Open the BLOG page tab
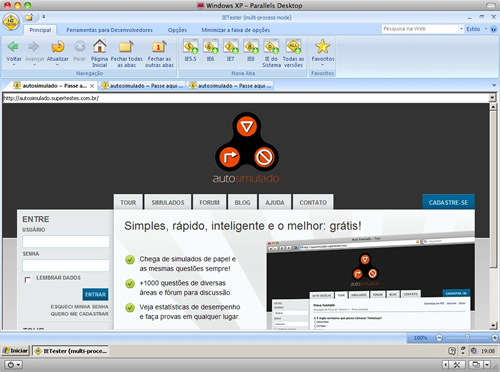Image resolution: width=500 pixels, height=372 pixels. coord(242,202)
